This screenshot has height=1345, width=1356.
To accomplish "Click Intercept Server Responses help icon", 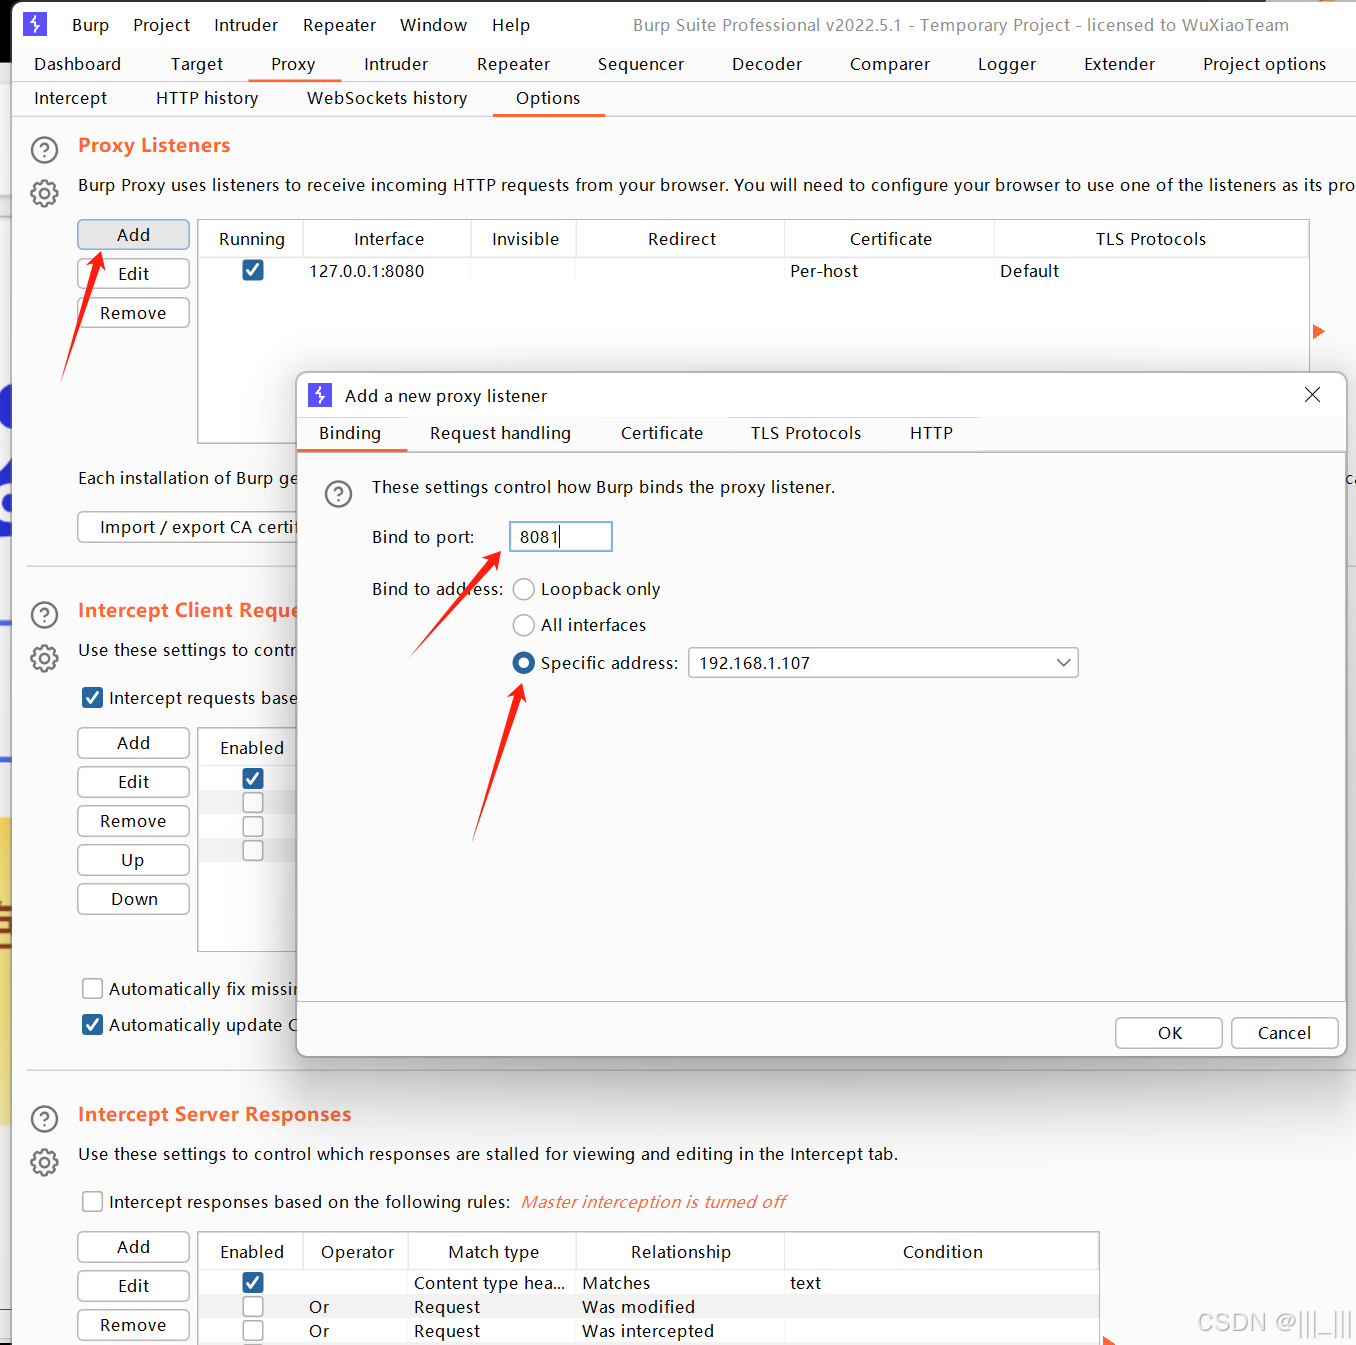I will pyautogui.click(x=44, y=1118).
